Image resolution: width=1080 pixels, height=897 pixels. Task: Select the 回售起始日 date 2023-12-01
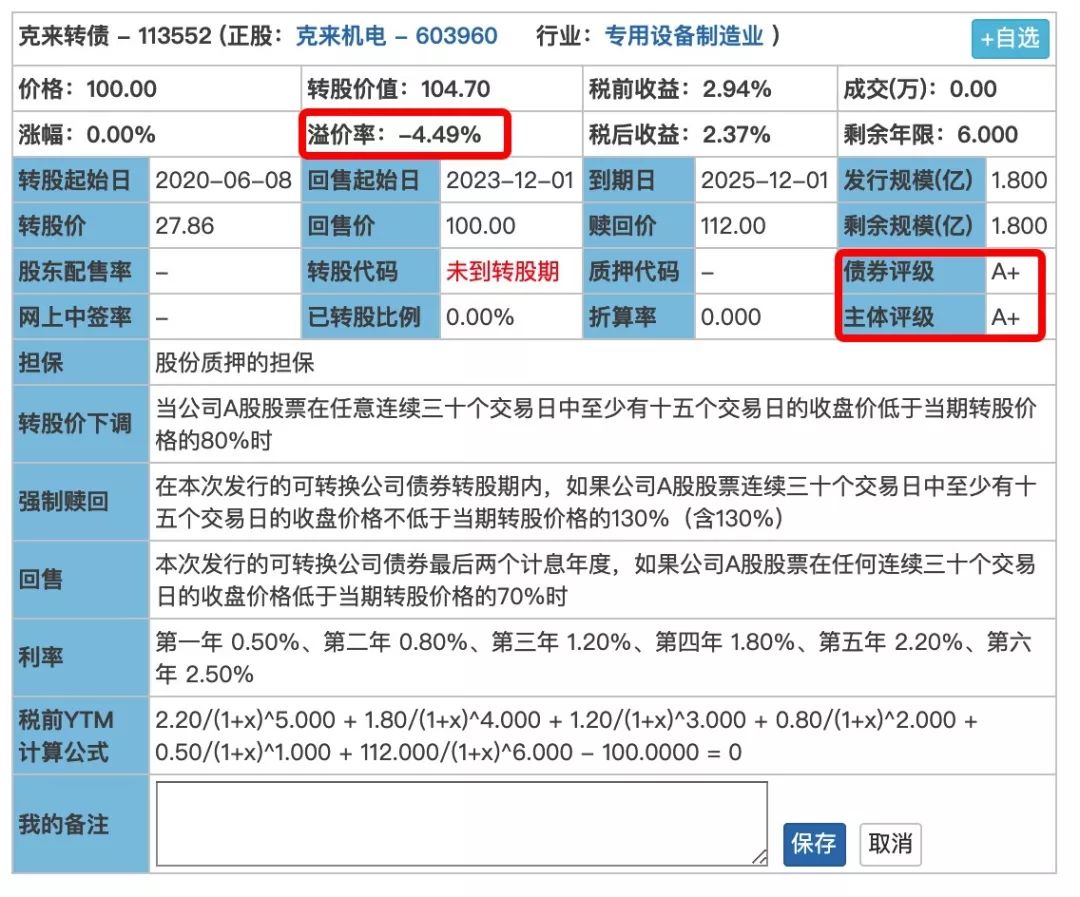510,181
